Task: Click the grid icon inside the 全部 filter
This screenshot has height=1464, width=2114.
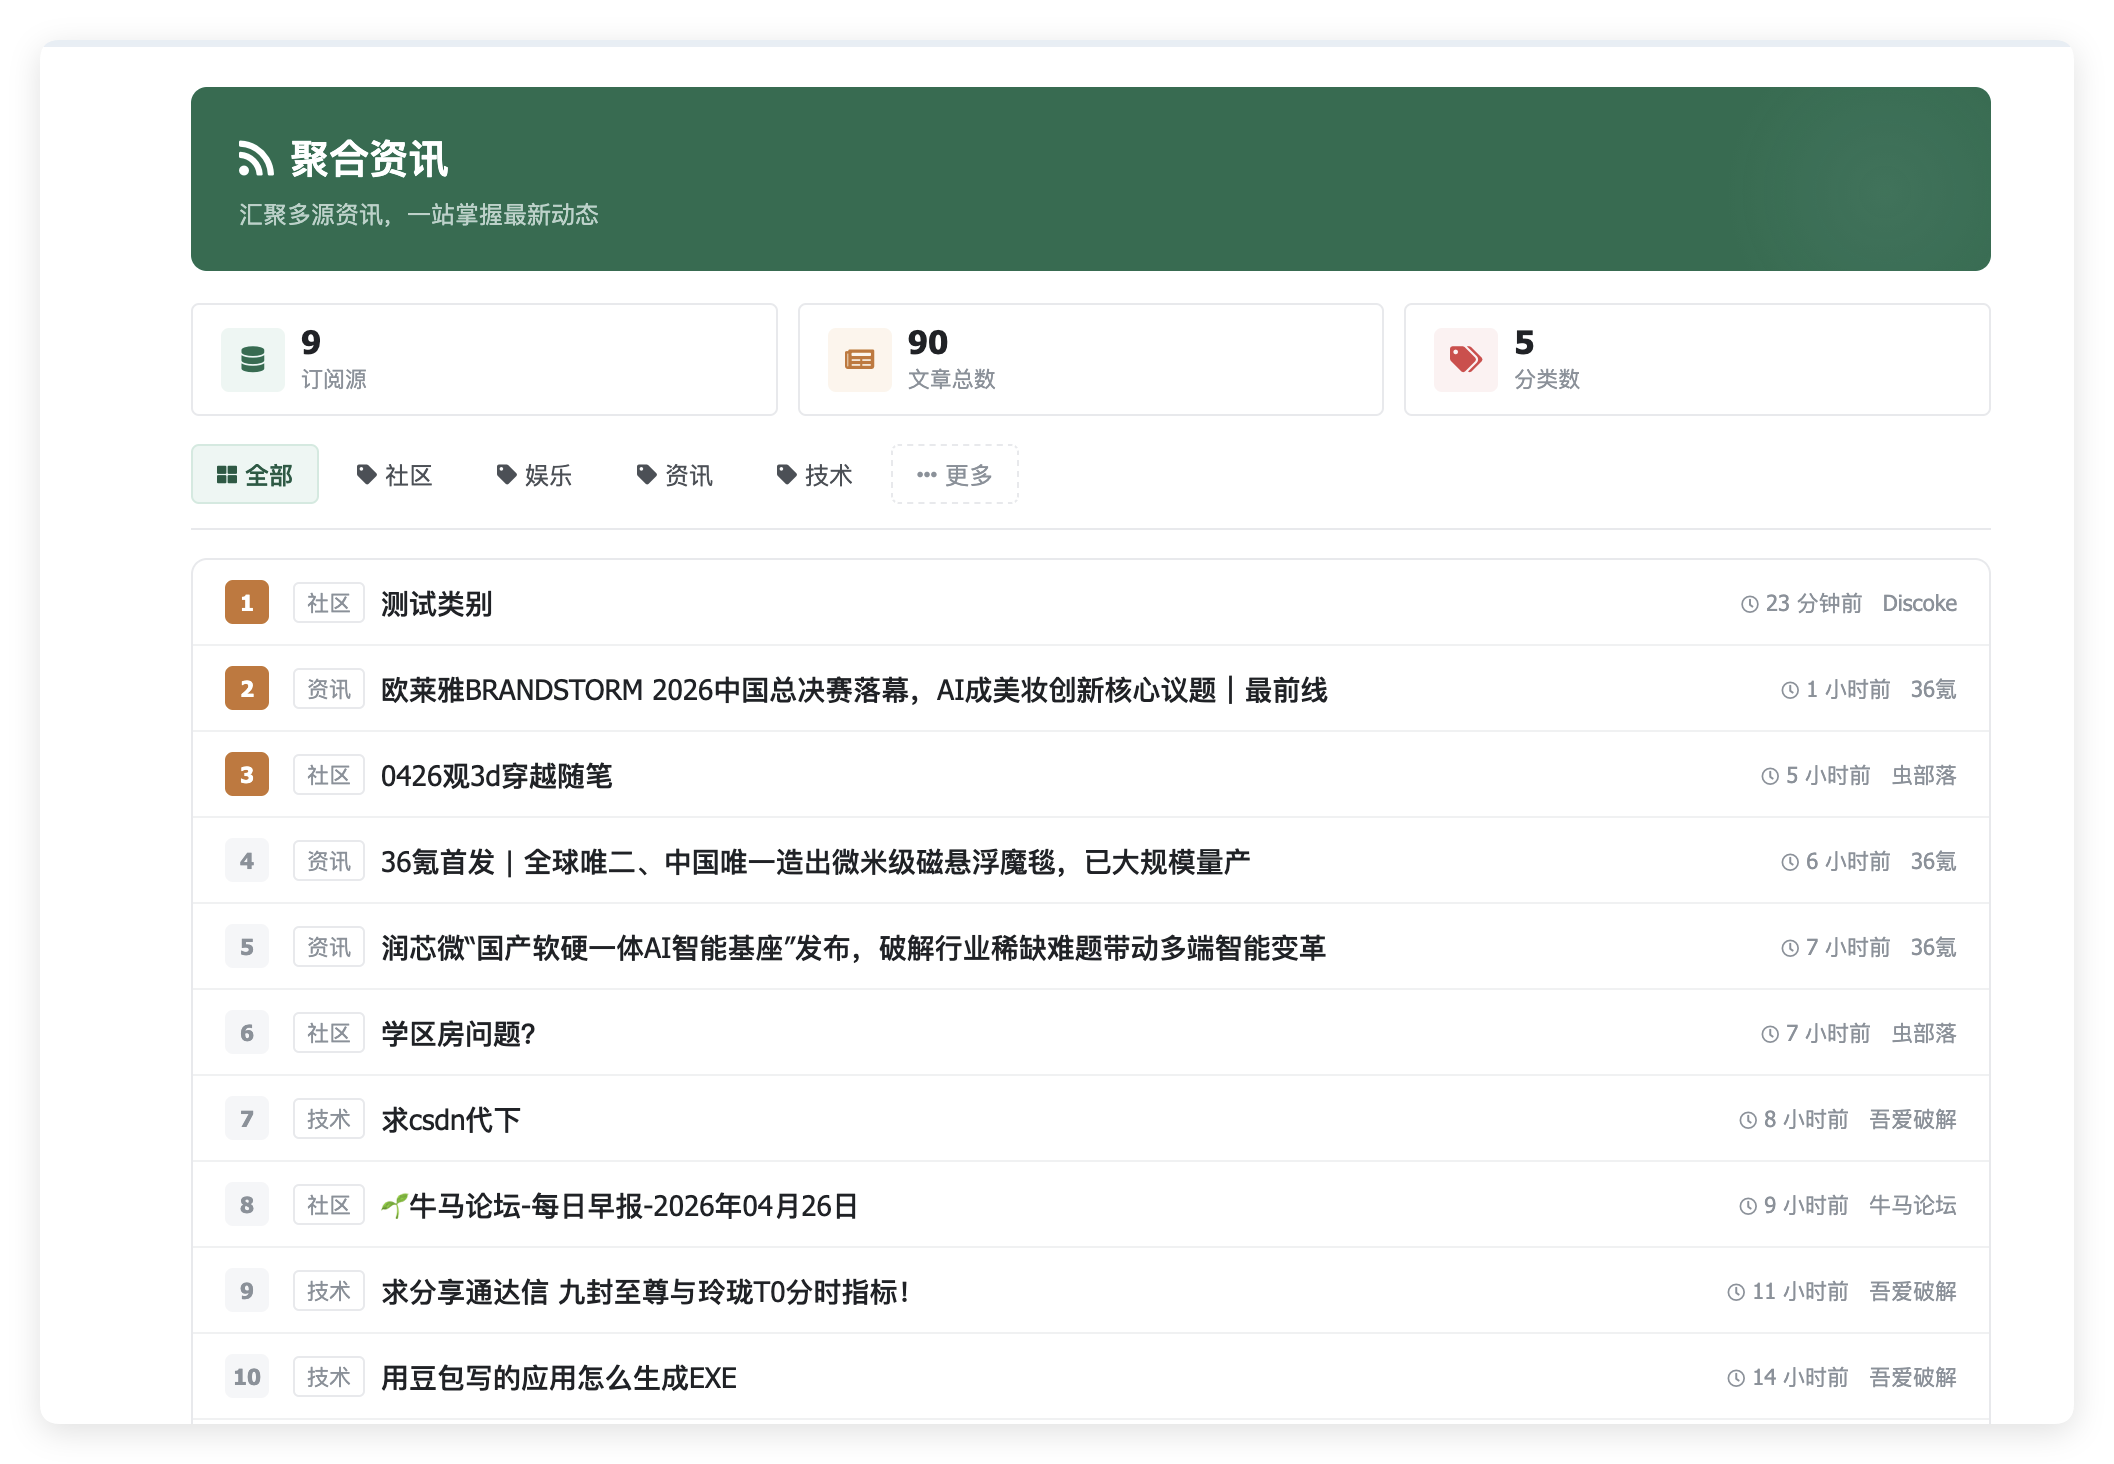Action: 226,474
